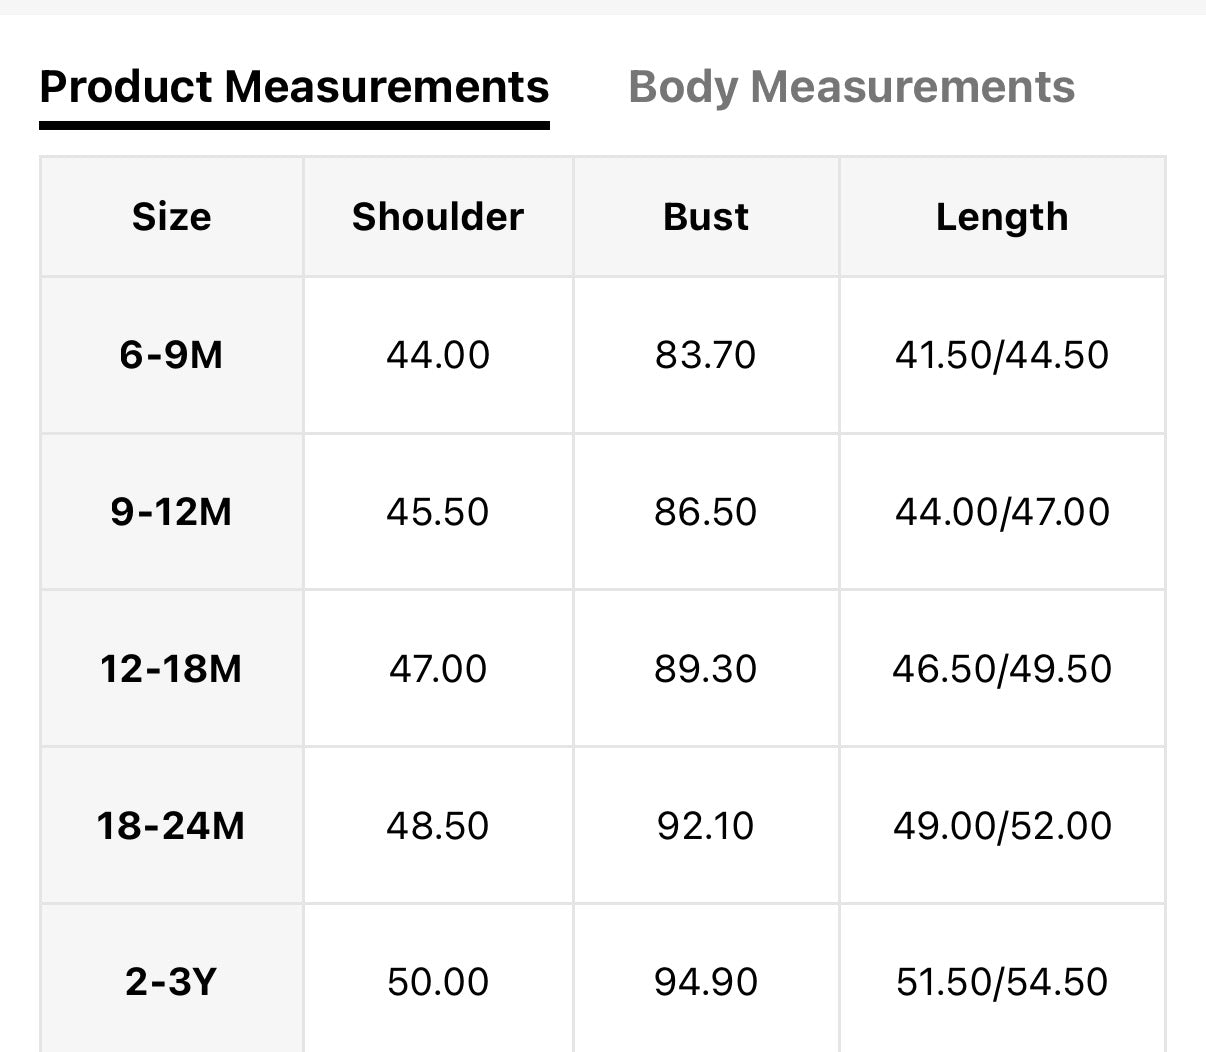Click the Length column header
The height and width of the screenshot is (1052, 1206).
(x=1002, y=217)
